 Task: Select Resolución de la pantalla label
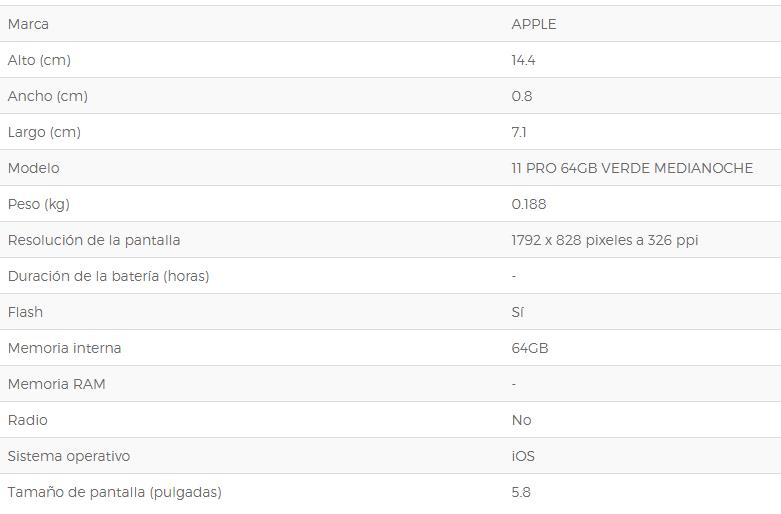click(94, 240)
